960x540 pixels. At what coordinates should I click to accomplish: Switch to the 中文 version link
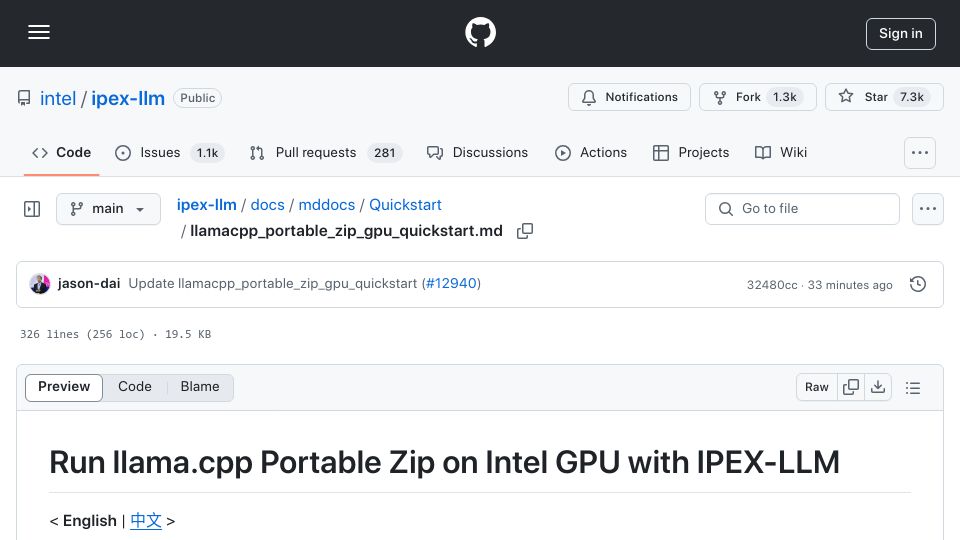146,521
